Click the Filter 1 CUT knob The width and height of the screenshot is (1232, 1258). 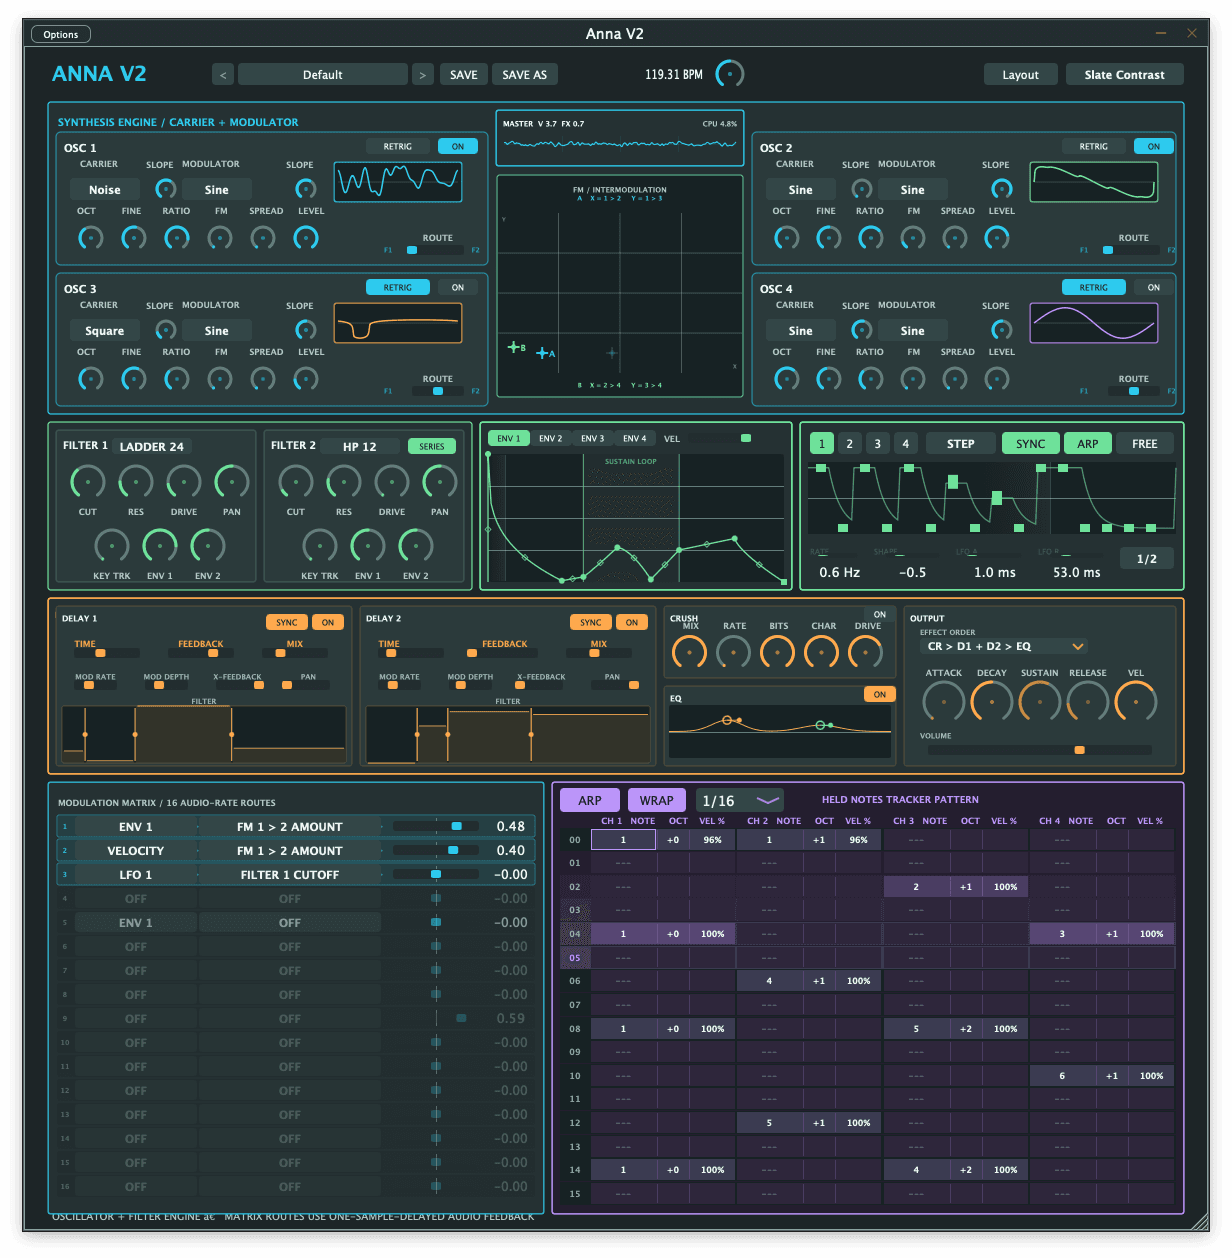tap(88, 483)
